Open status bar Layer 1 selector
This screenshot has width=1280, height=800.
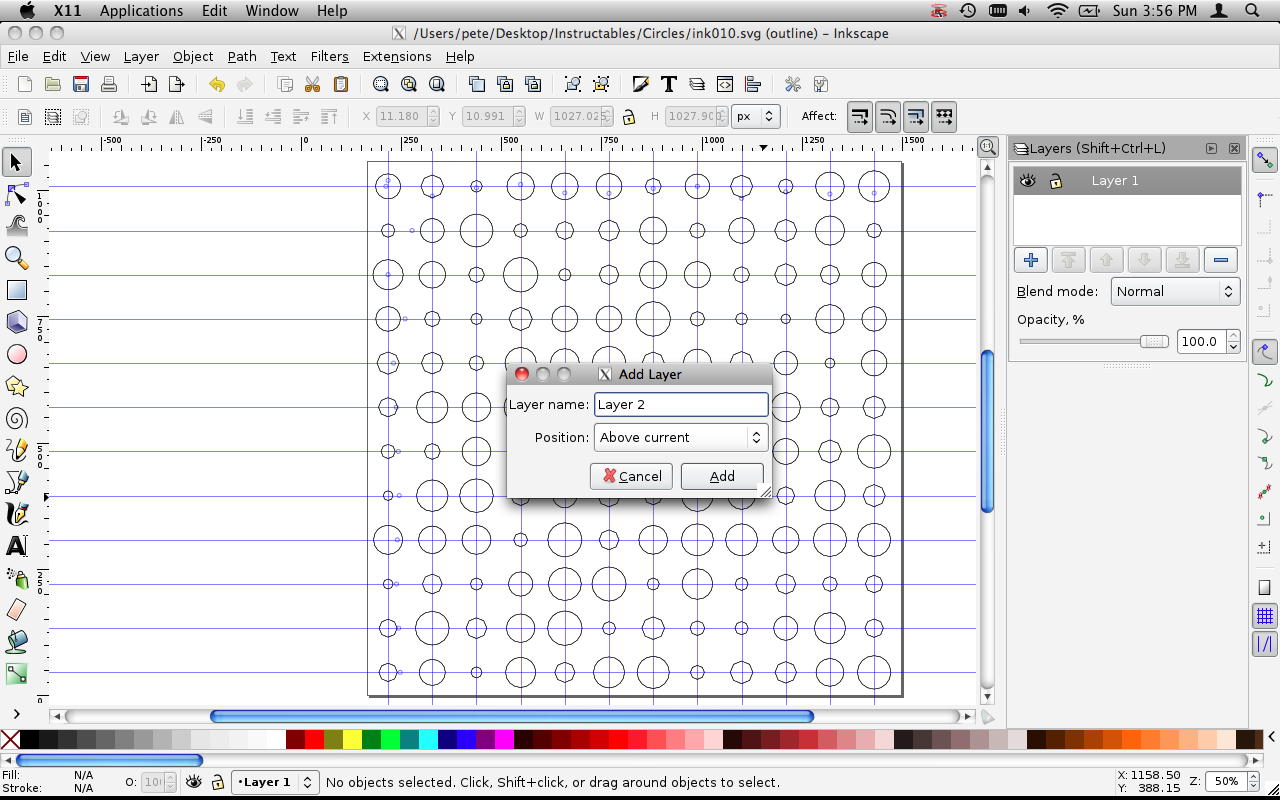[x=275, y=782]
